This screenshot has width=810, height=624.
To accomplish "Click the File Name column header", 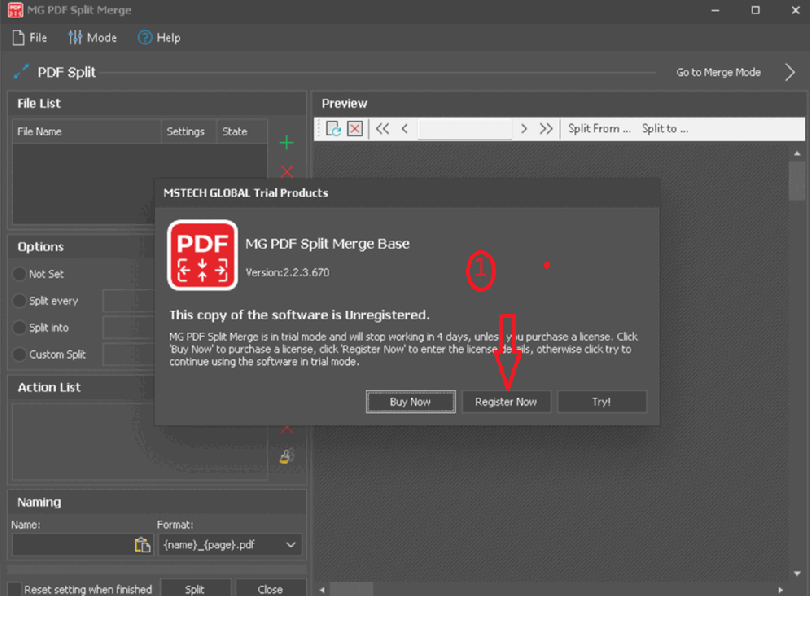I will click(x=87, y=131).
